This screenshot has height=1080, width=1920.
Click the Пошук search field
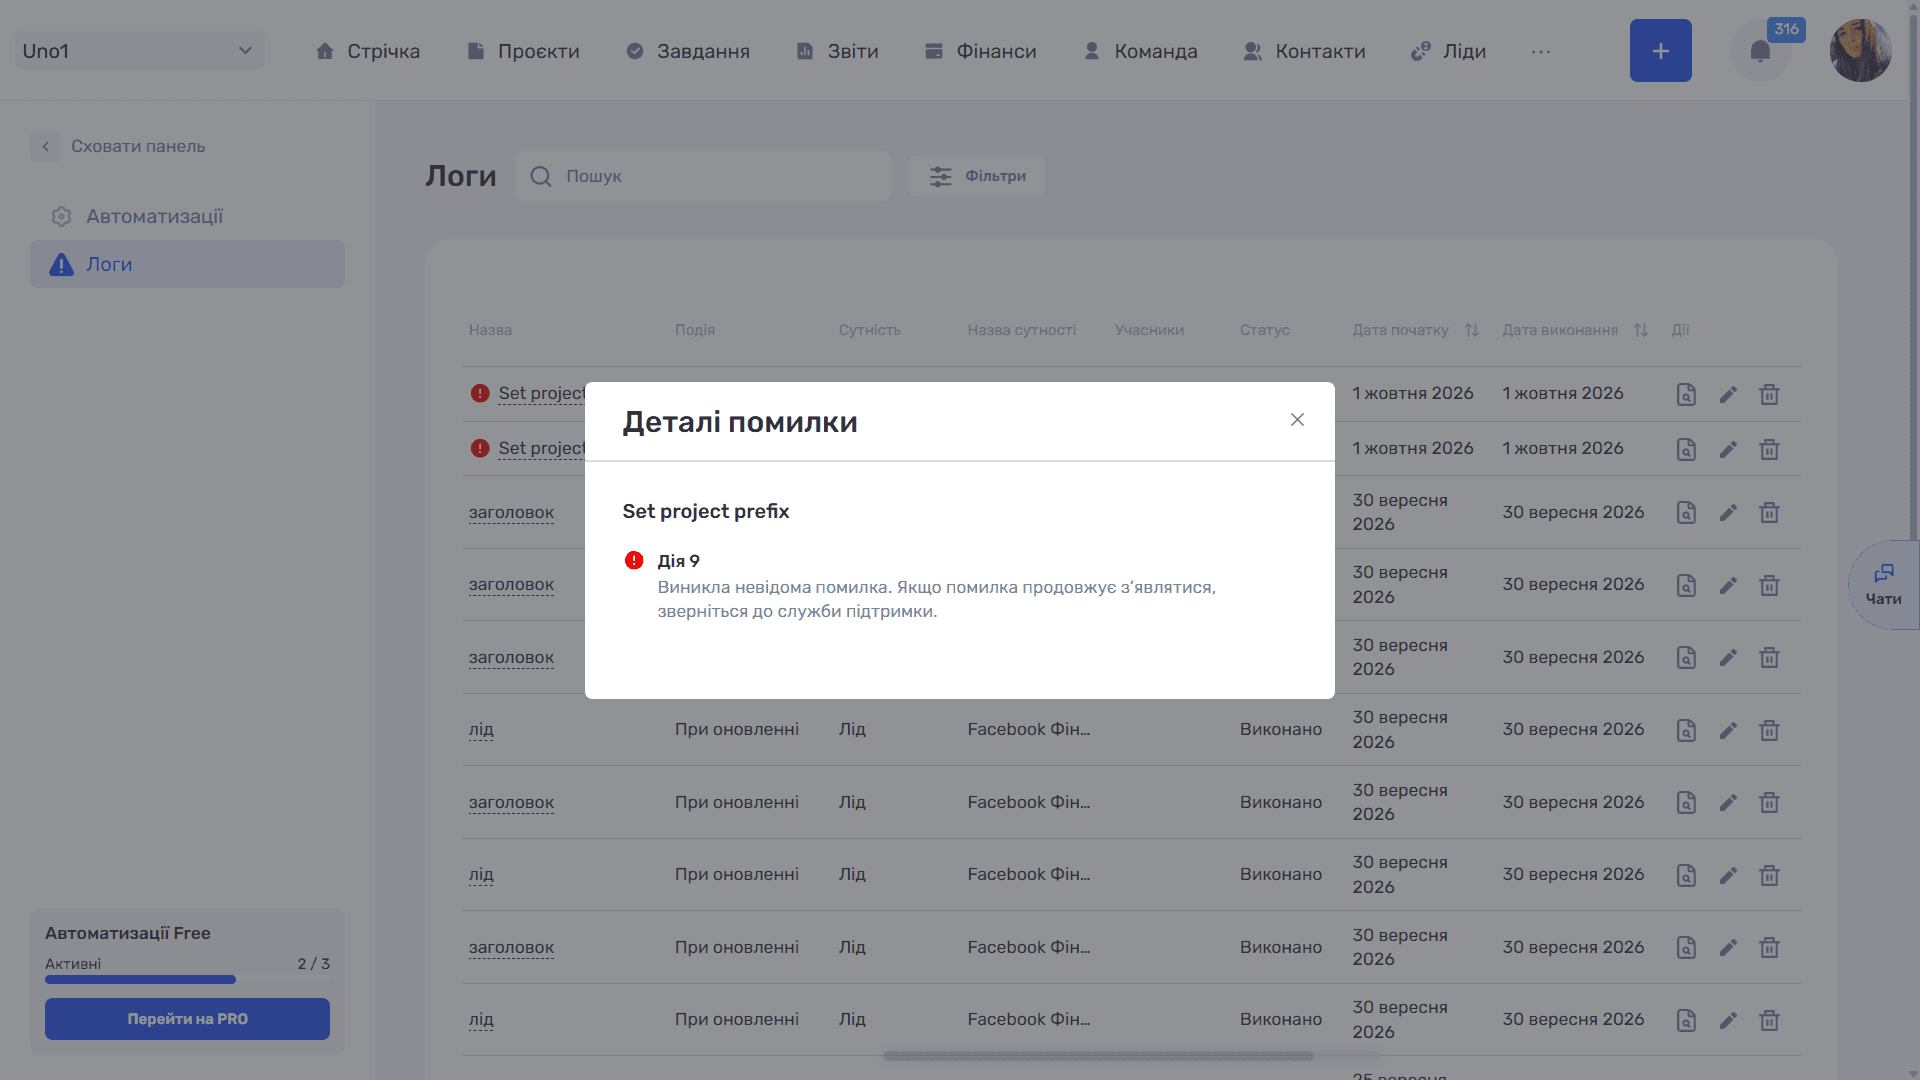(x=703, y=176)
